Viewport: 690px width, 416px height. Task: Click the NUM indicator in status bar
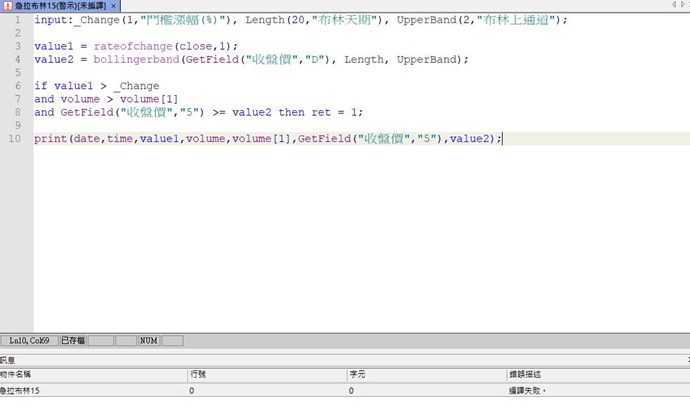click(148, 341)
